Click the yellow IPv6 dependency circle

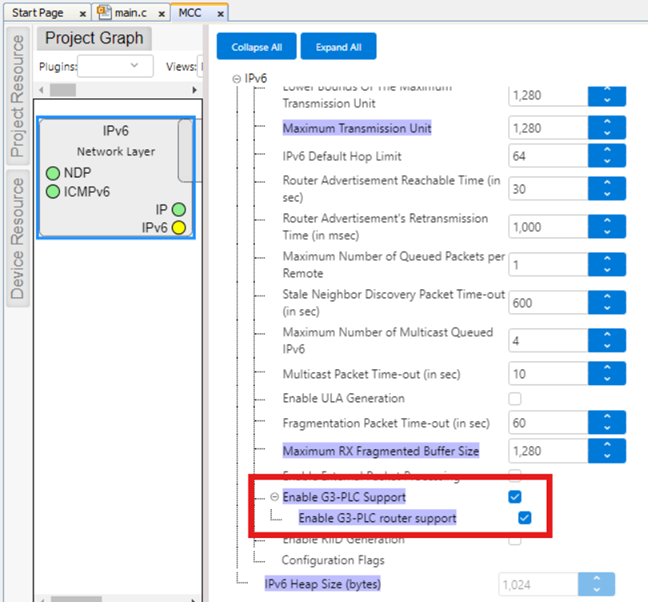pos(178,228)
